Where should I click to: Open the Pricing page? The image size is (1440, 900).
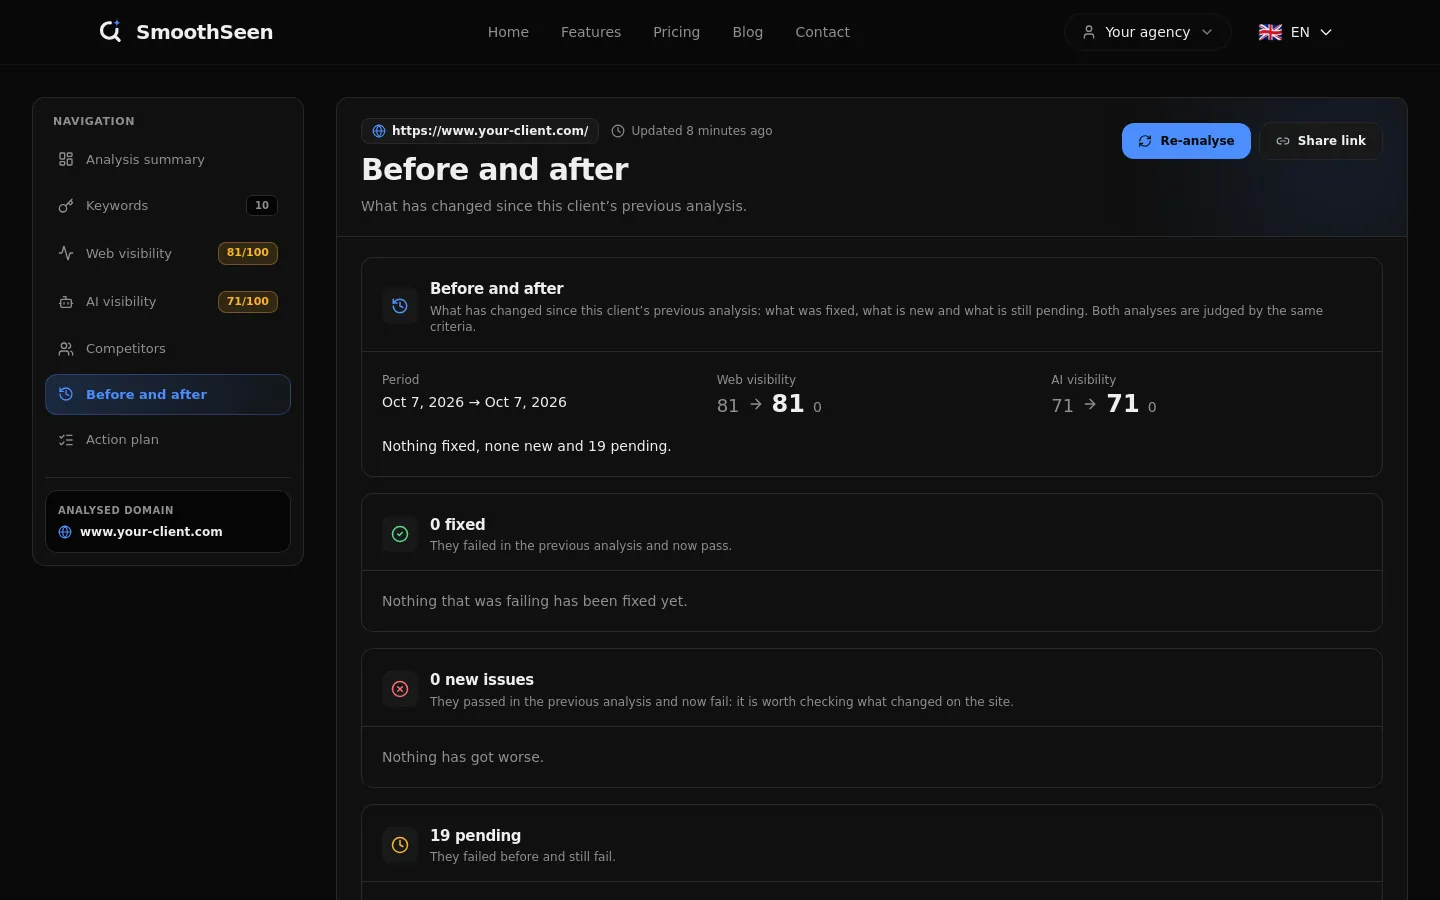[x=676, y=32]
